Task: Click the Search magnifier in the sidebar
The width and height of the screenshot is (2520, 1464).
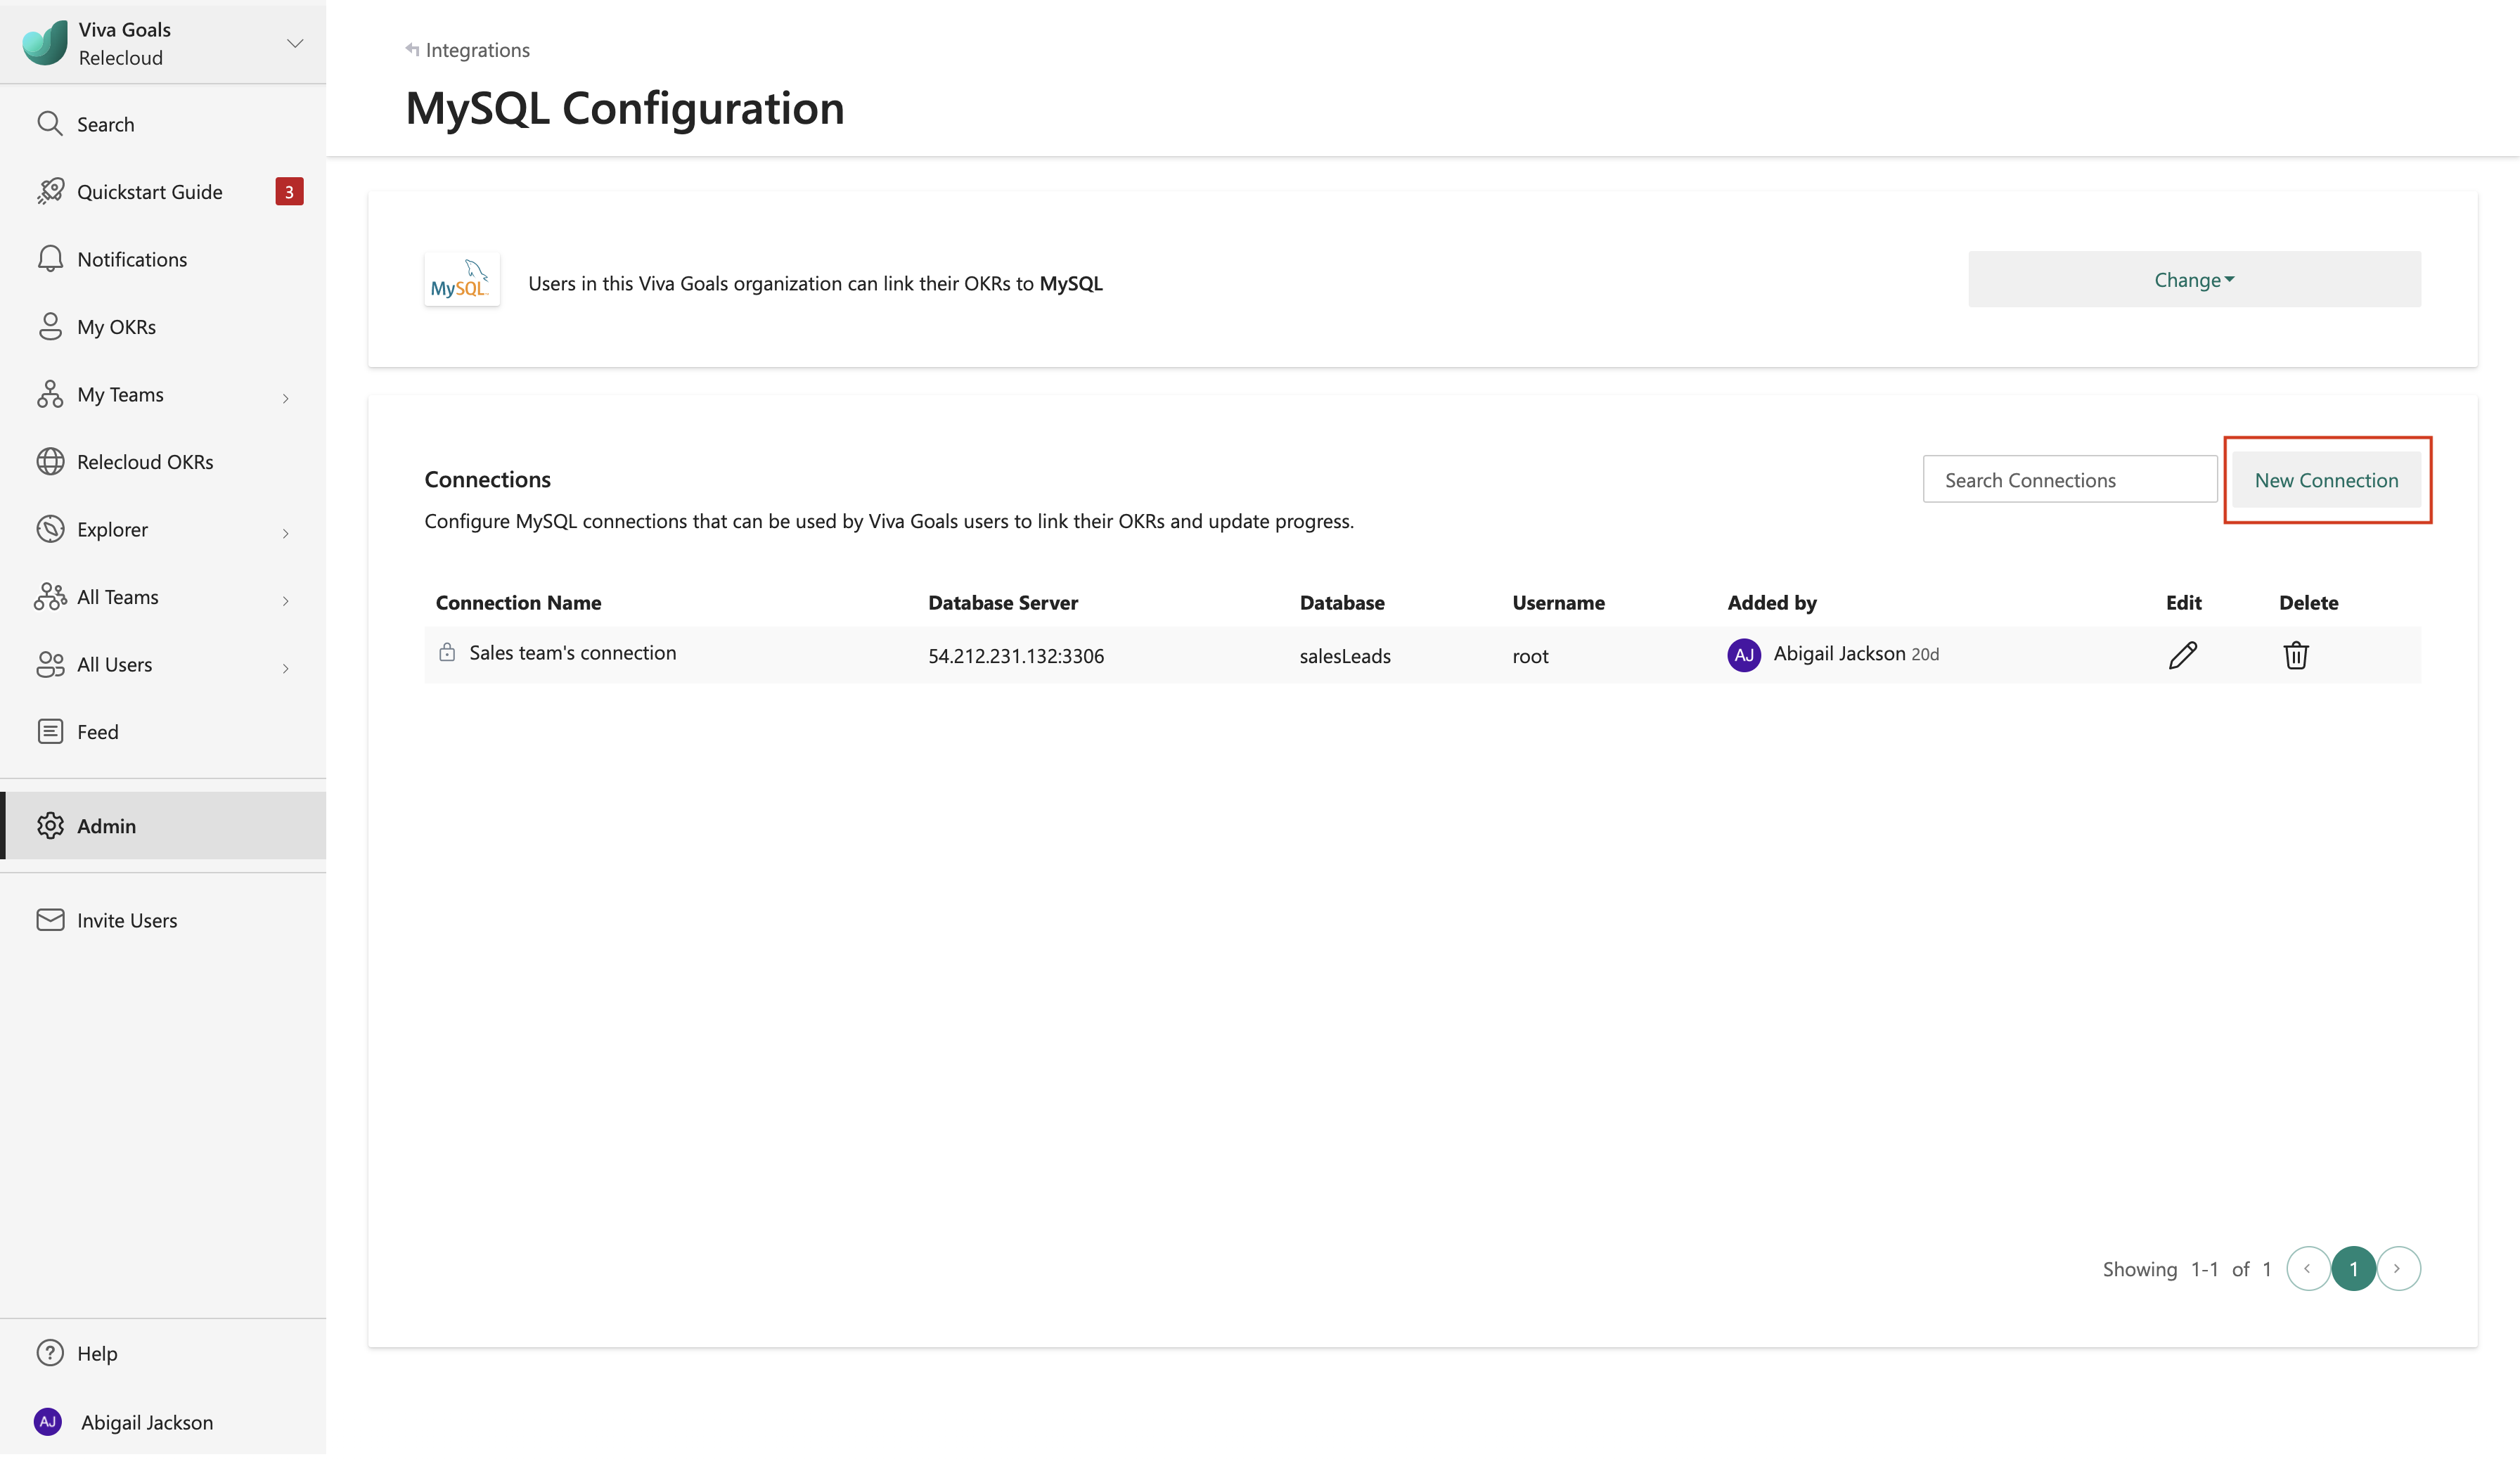Action: [x=50, y=124]
